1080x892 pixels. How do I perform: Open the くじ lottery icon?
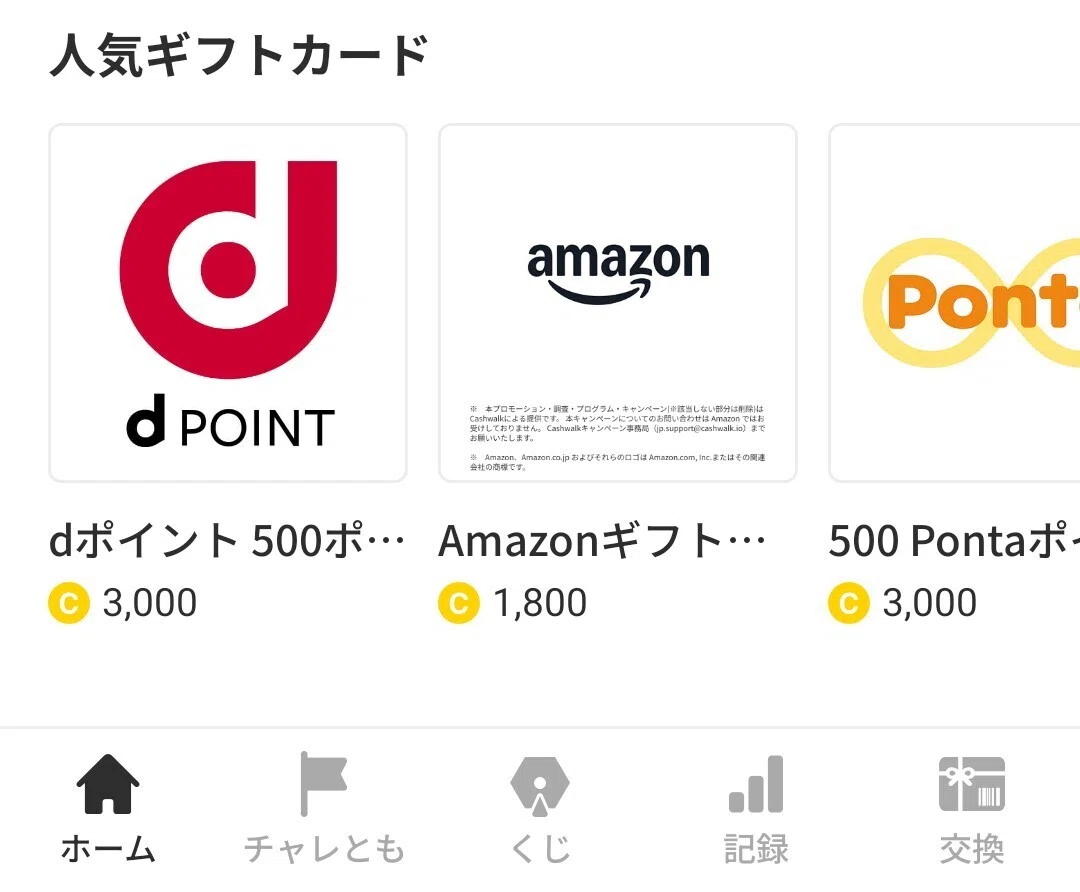coord(540,785)
